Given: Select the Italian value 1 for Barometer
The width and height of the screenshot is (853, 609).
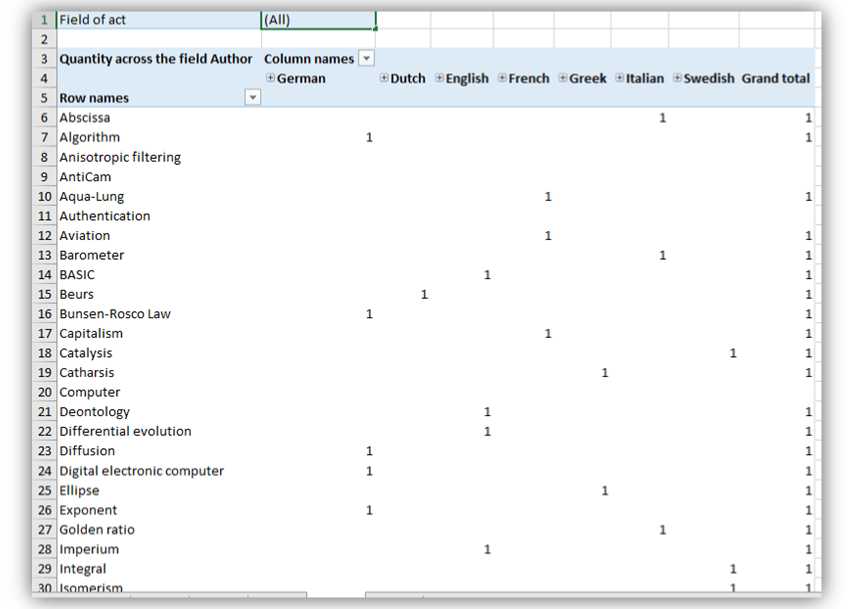Looking at the screenshot, I should (662, 255).
